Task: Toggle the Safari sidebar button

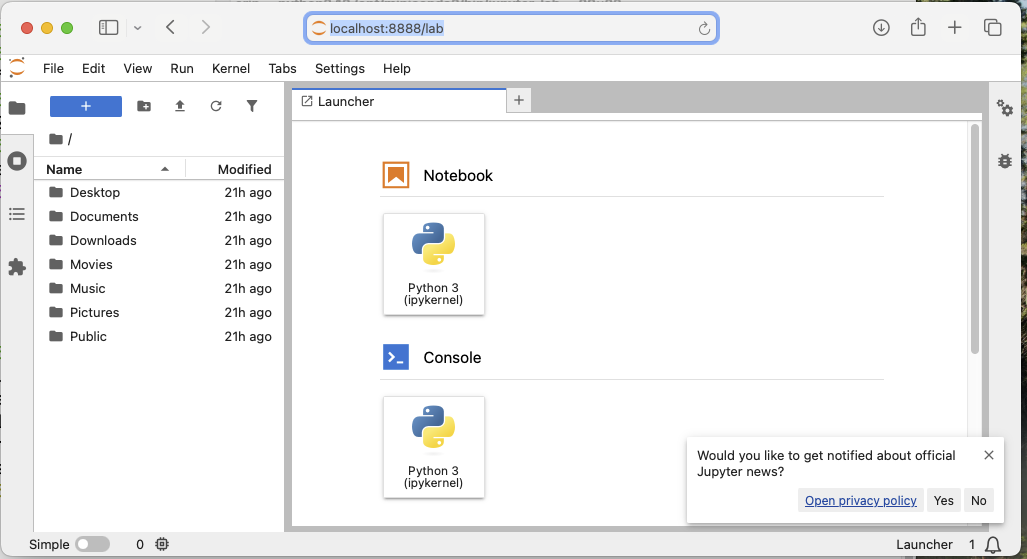Action: (108, 28)
